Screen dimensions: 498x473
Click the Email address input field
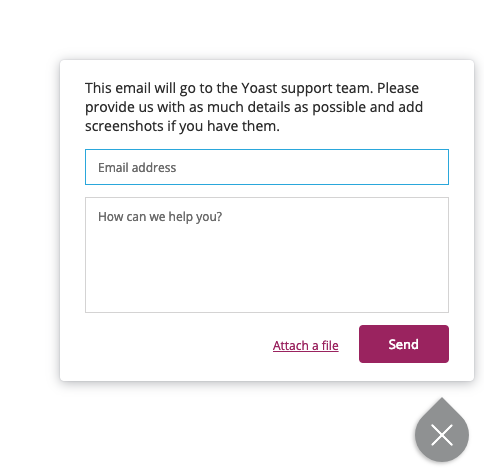tap(267, 167)
